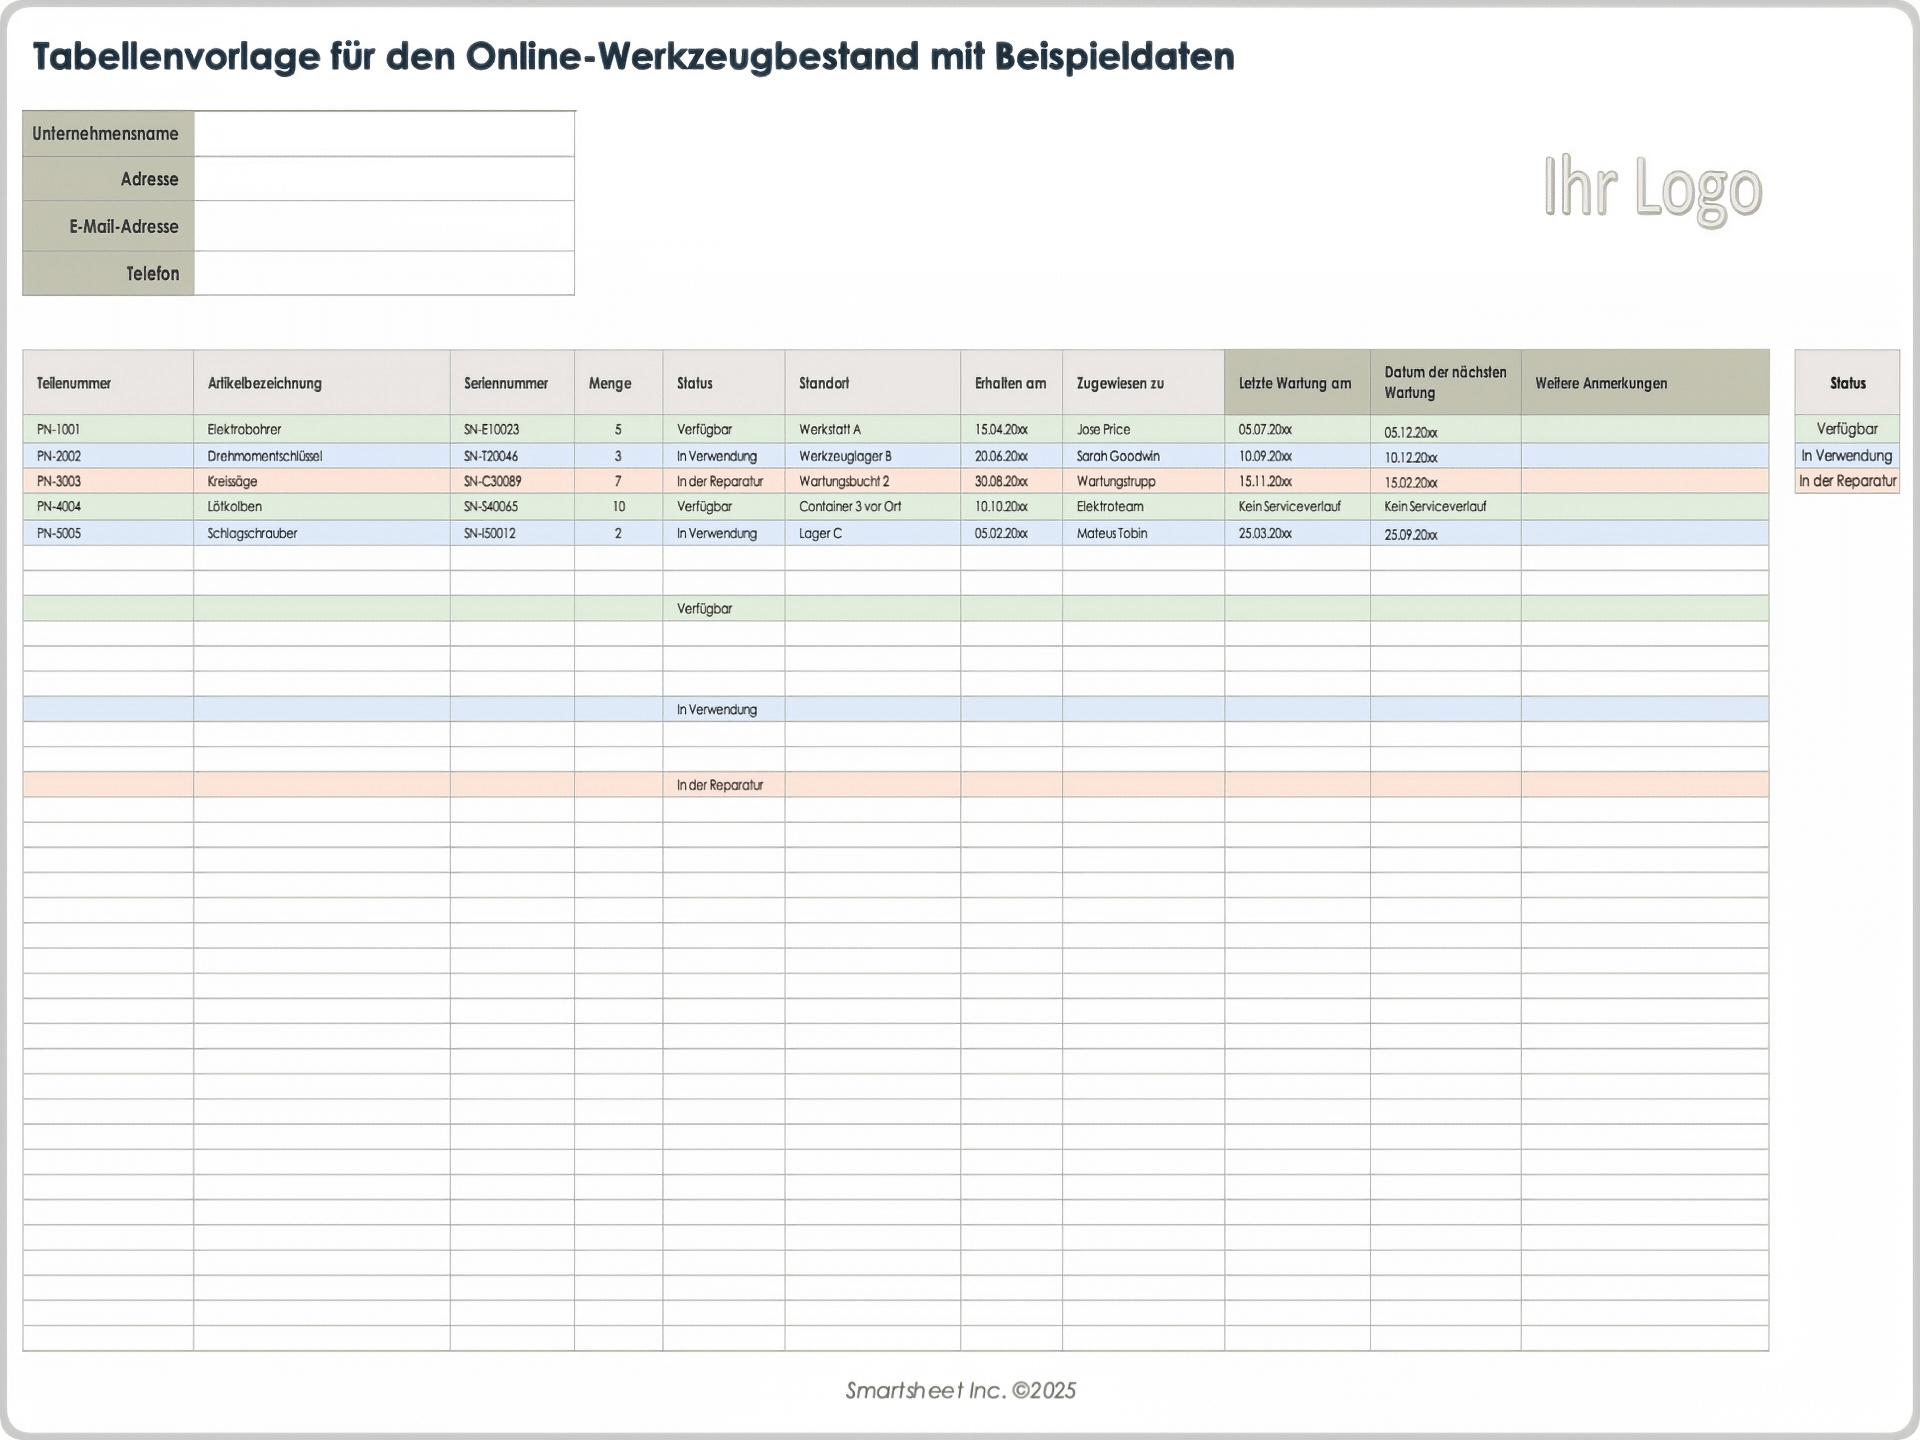Click the Mateus Tobin assigned cell
Image resolution: width=1920 pixels, height=1440 pixels.
pyautogui.click(x=1142, y=533)
